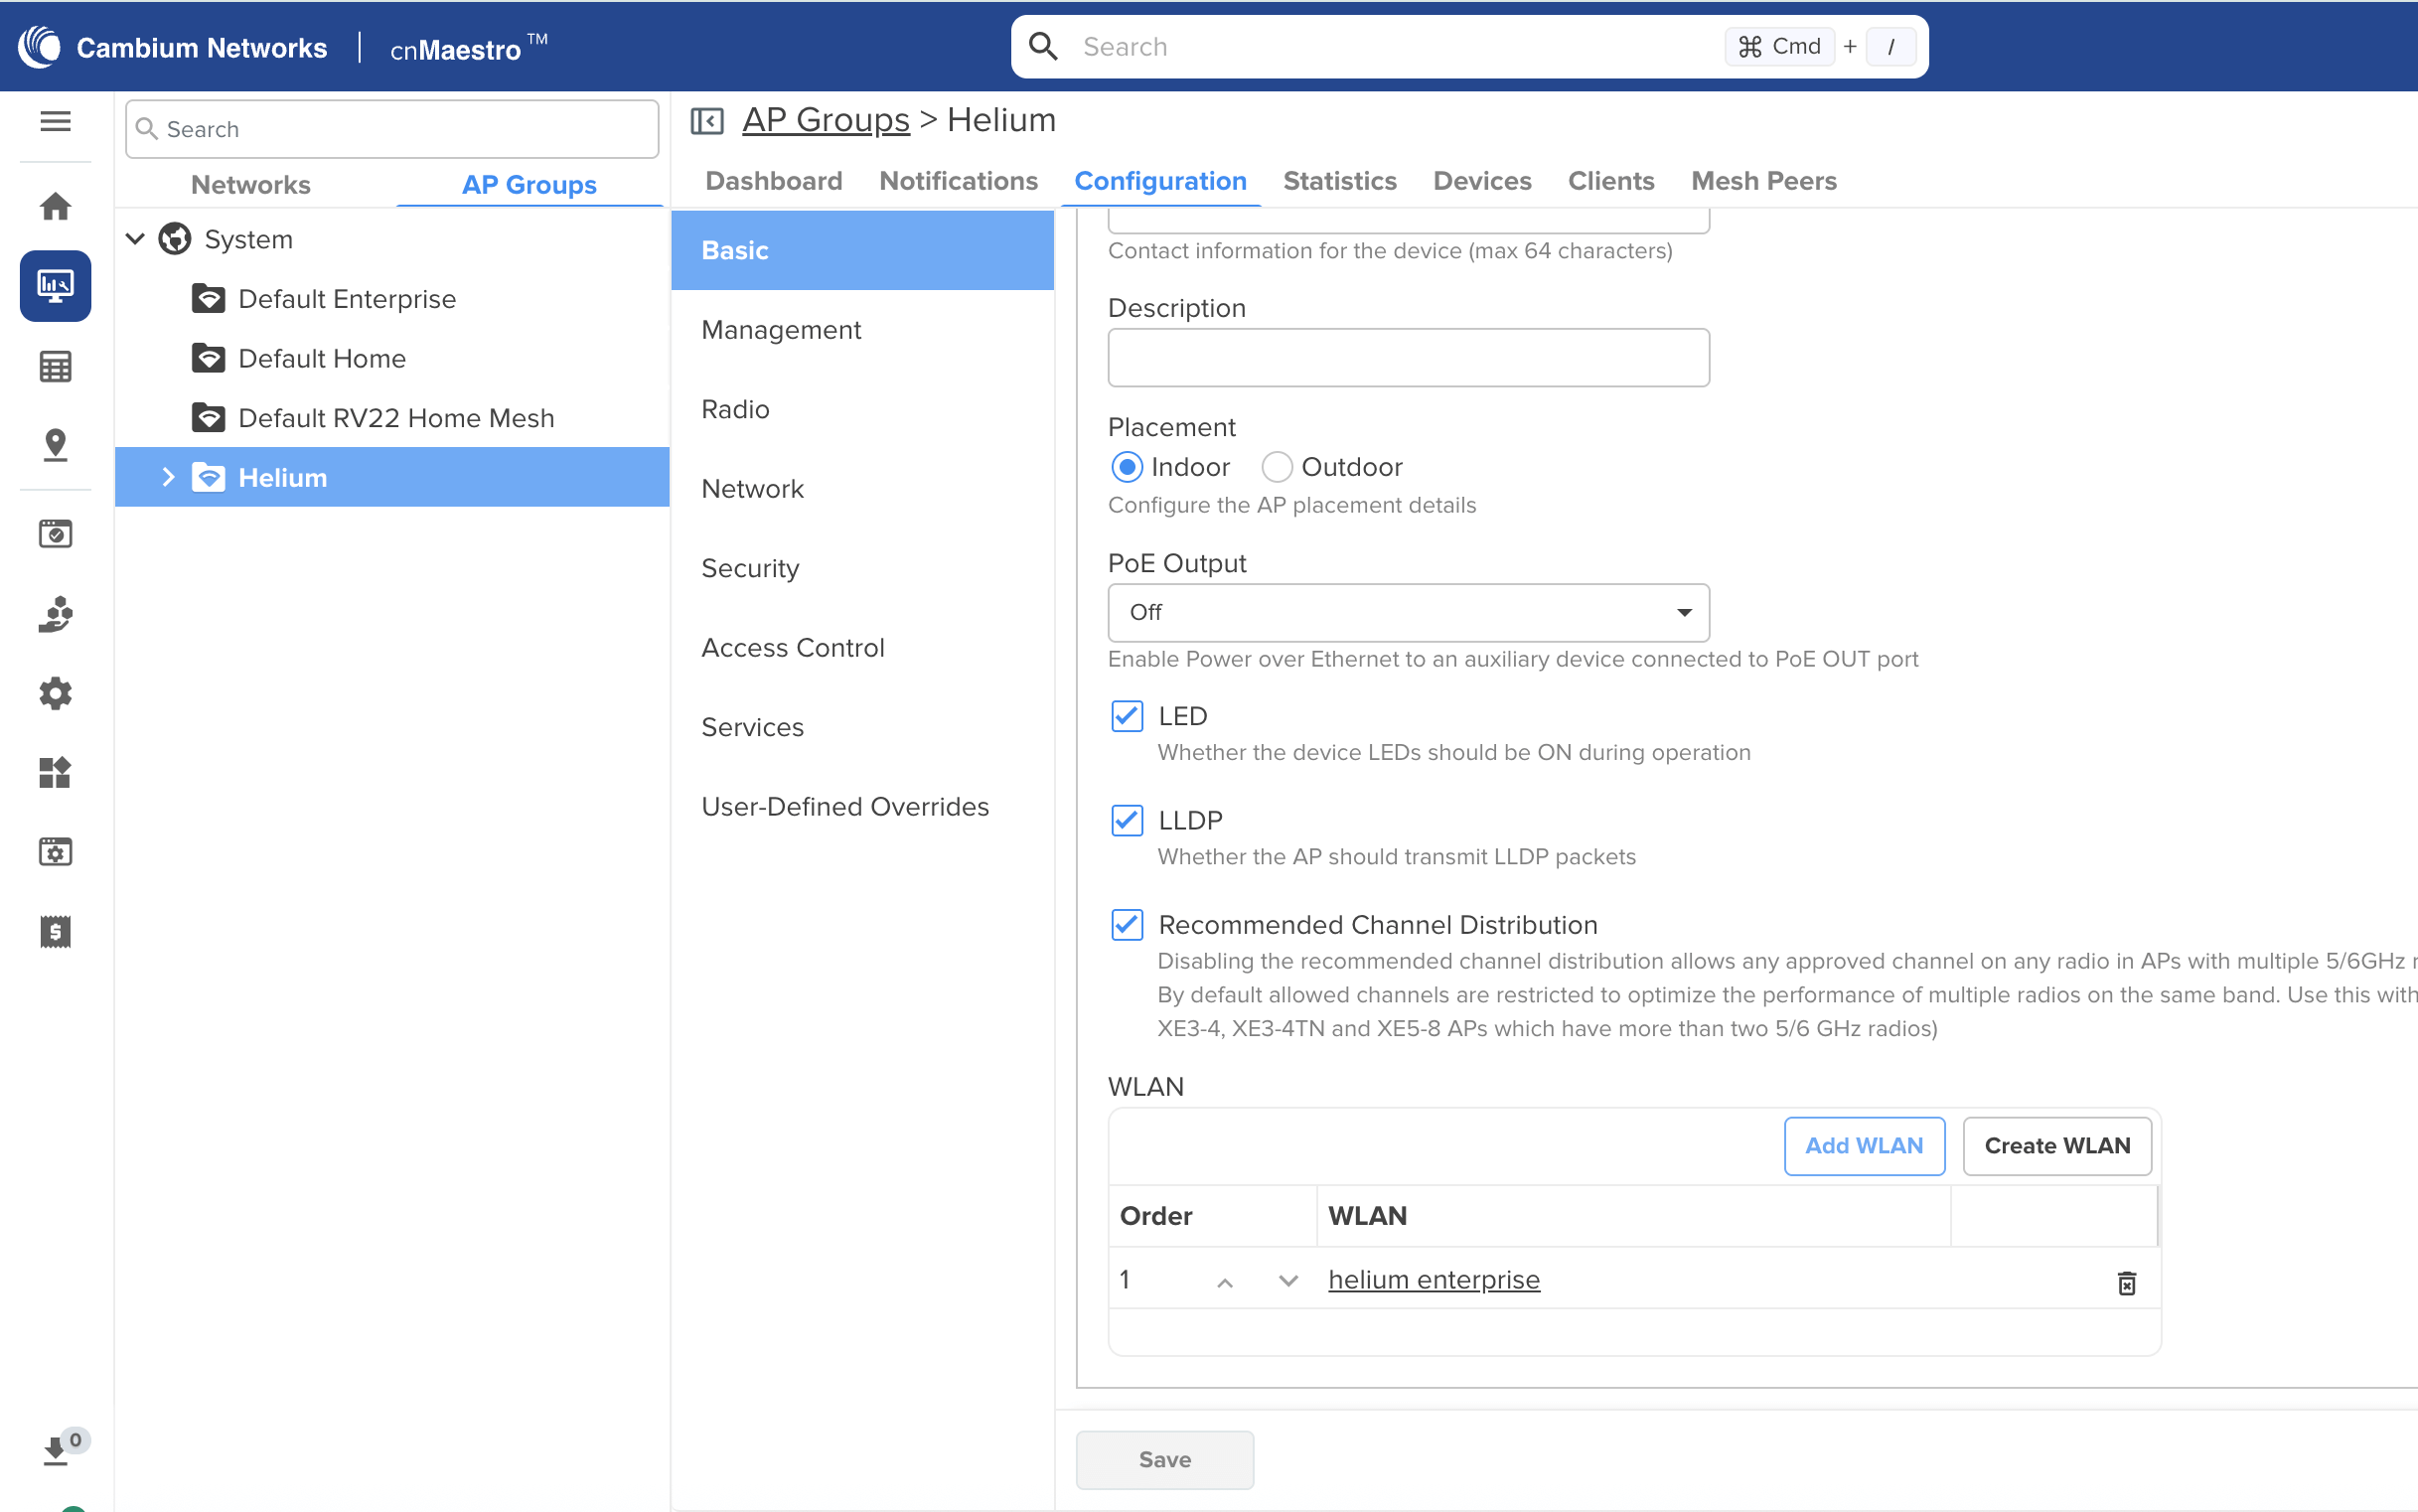Open the Radio configuration section
Viewport: 2418px width, 1512px height.
pos(735,409)
